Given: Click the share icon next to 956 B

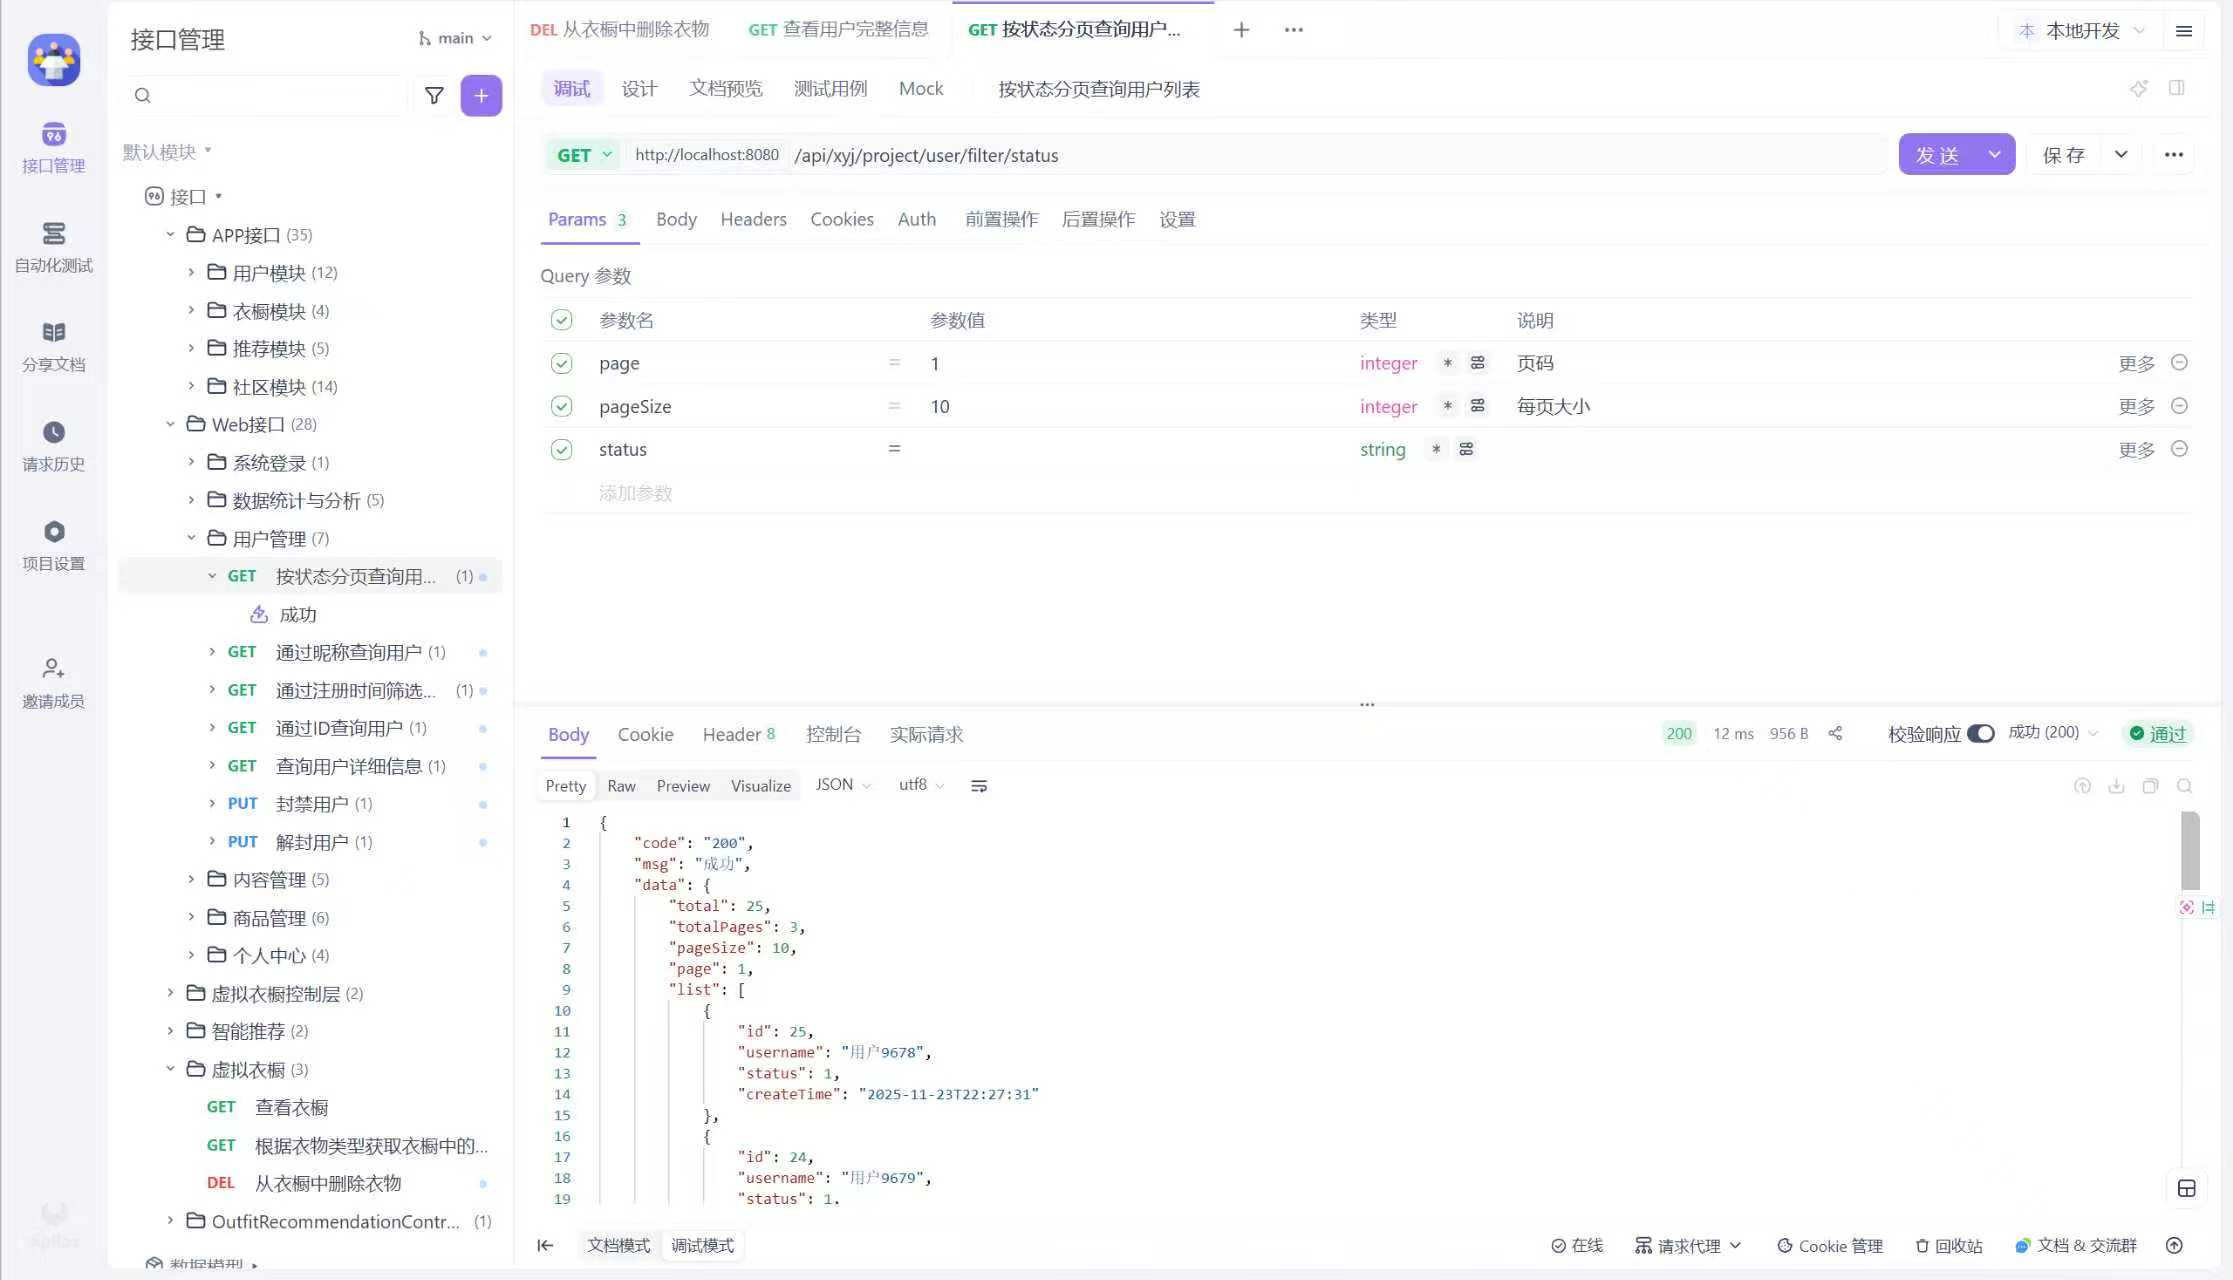Looking at the screenshot, I should 1835,734.
